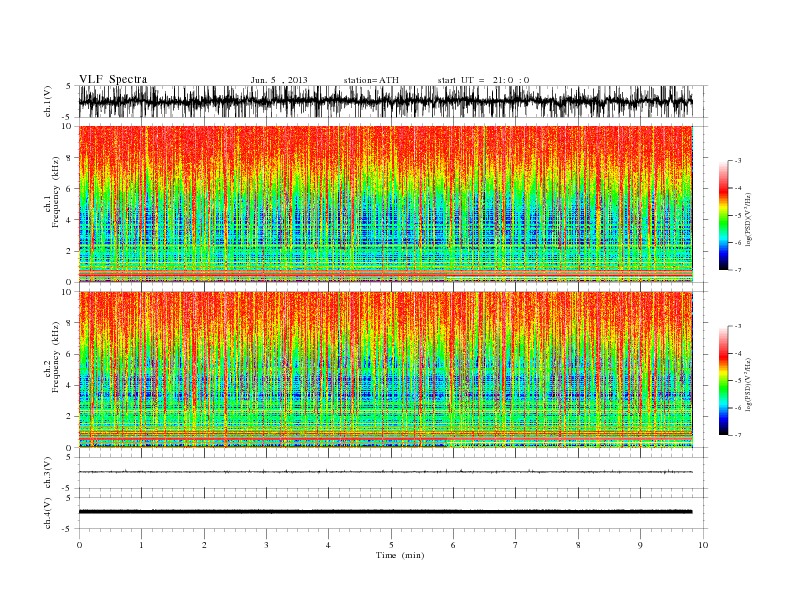
Task: Click time axis tick label "10" at bottom
Action: (703, 545)
